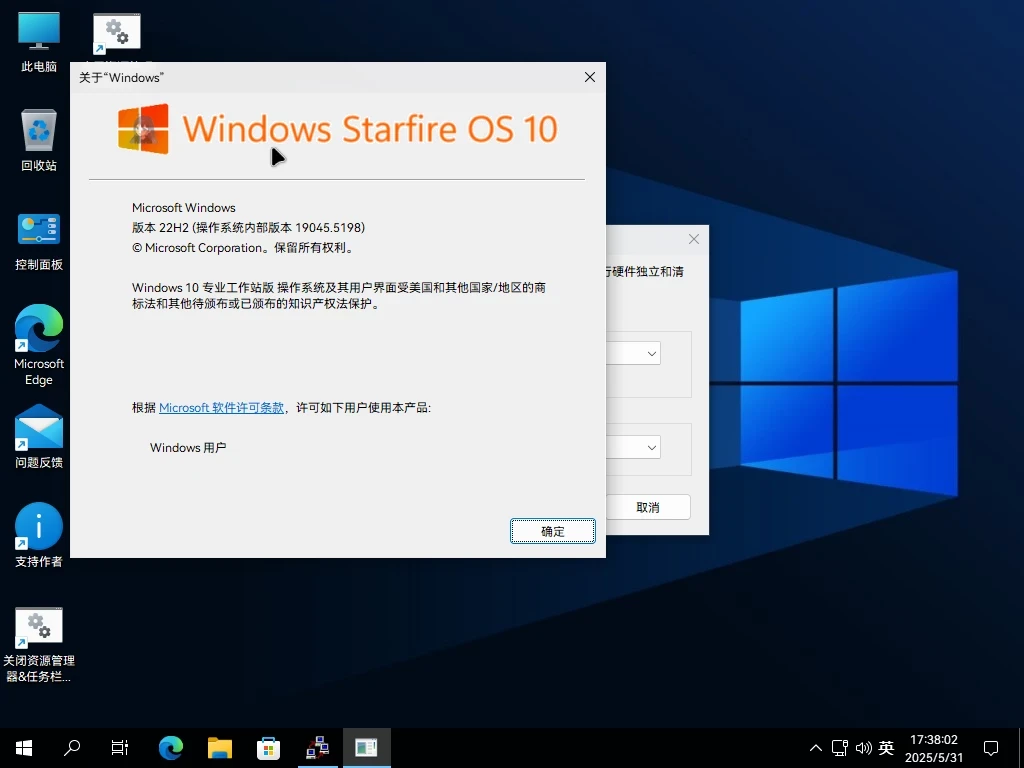Screen dimensions: 1024x768
Task: Open Microsoft Store from the taskbar
Action: pyautogui.click(x=268, y=747)
